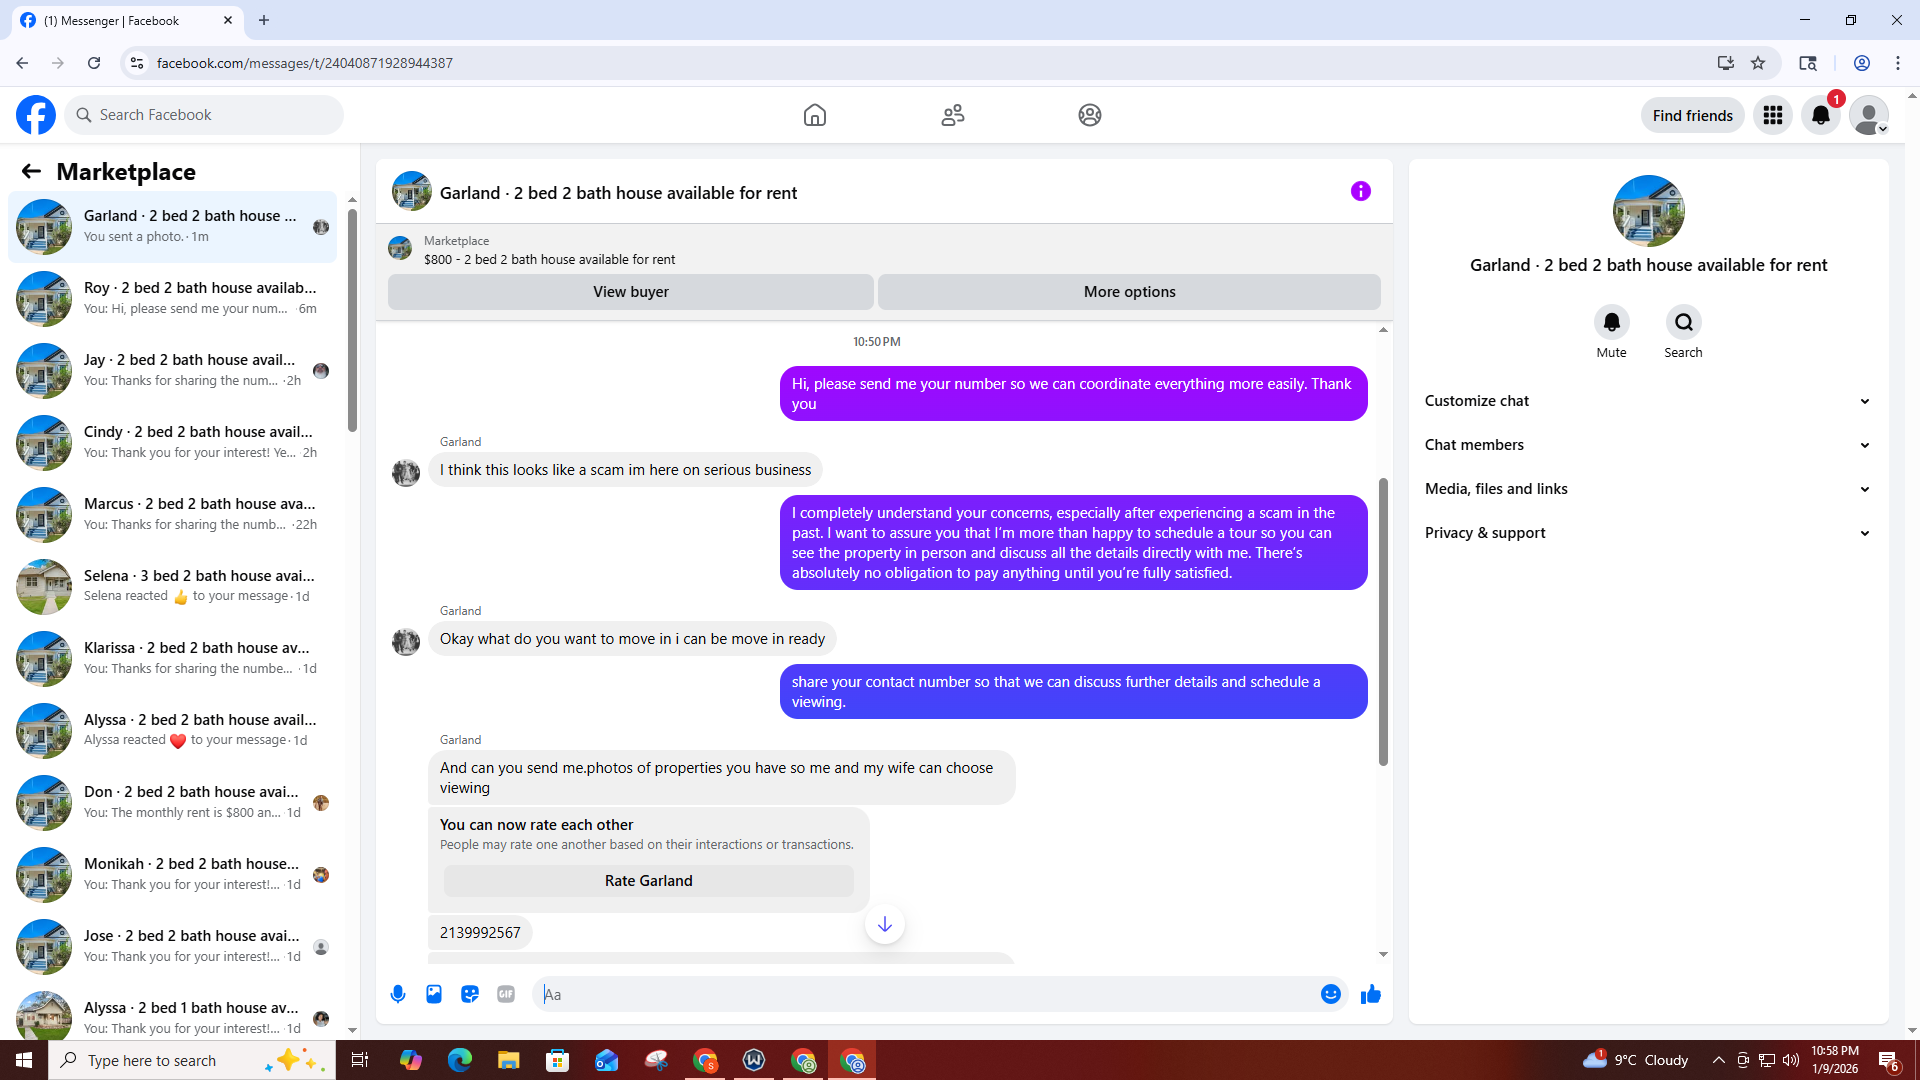
Task: Open the sticker picker icon
Action: click(470, 994)
